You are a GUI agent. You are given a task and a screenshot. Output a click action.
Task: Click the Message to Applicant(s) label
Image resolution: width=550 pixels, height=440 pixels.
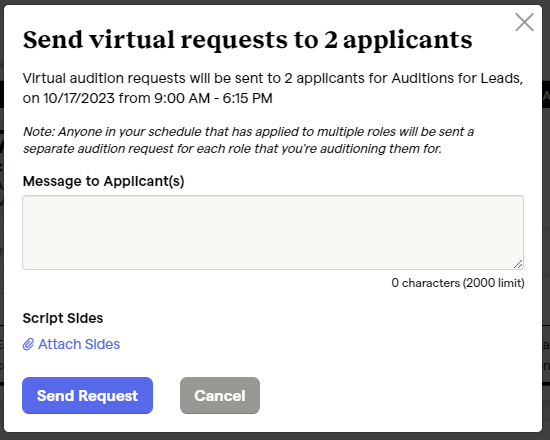pos(103,181)
